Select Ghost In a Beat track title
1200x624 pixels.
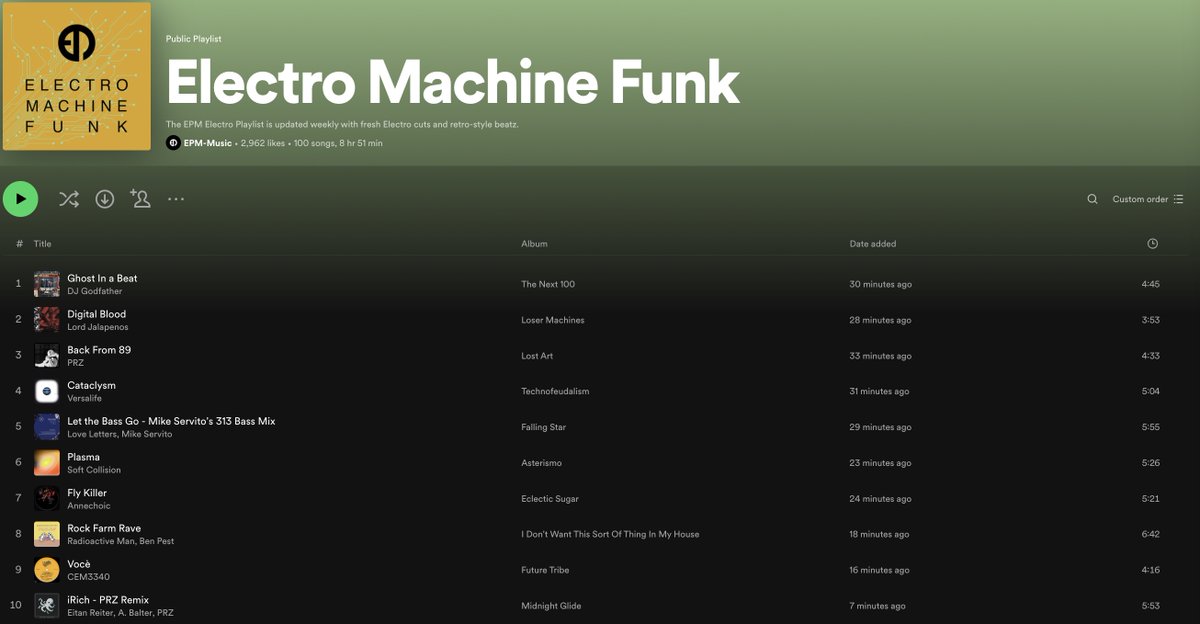coord(102,278)
